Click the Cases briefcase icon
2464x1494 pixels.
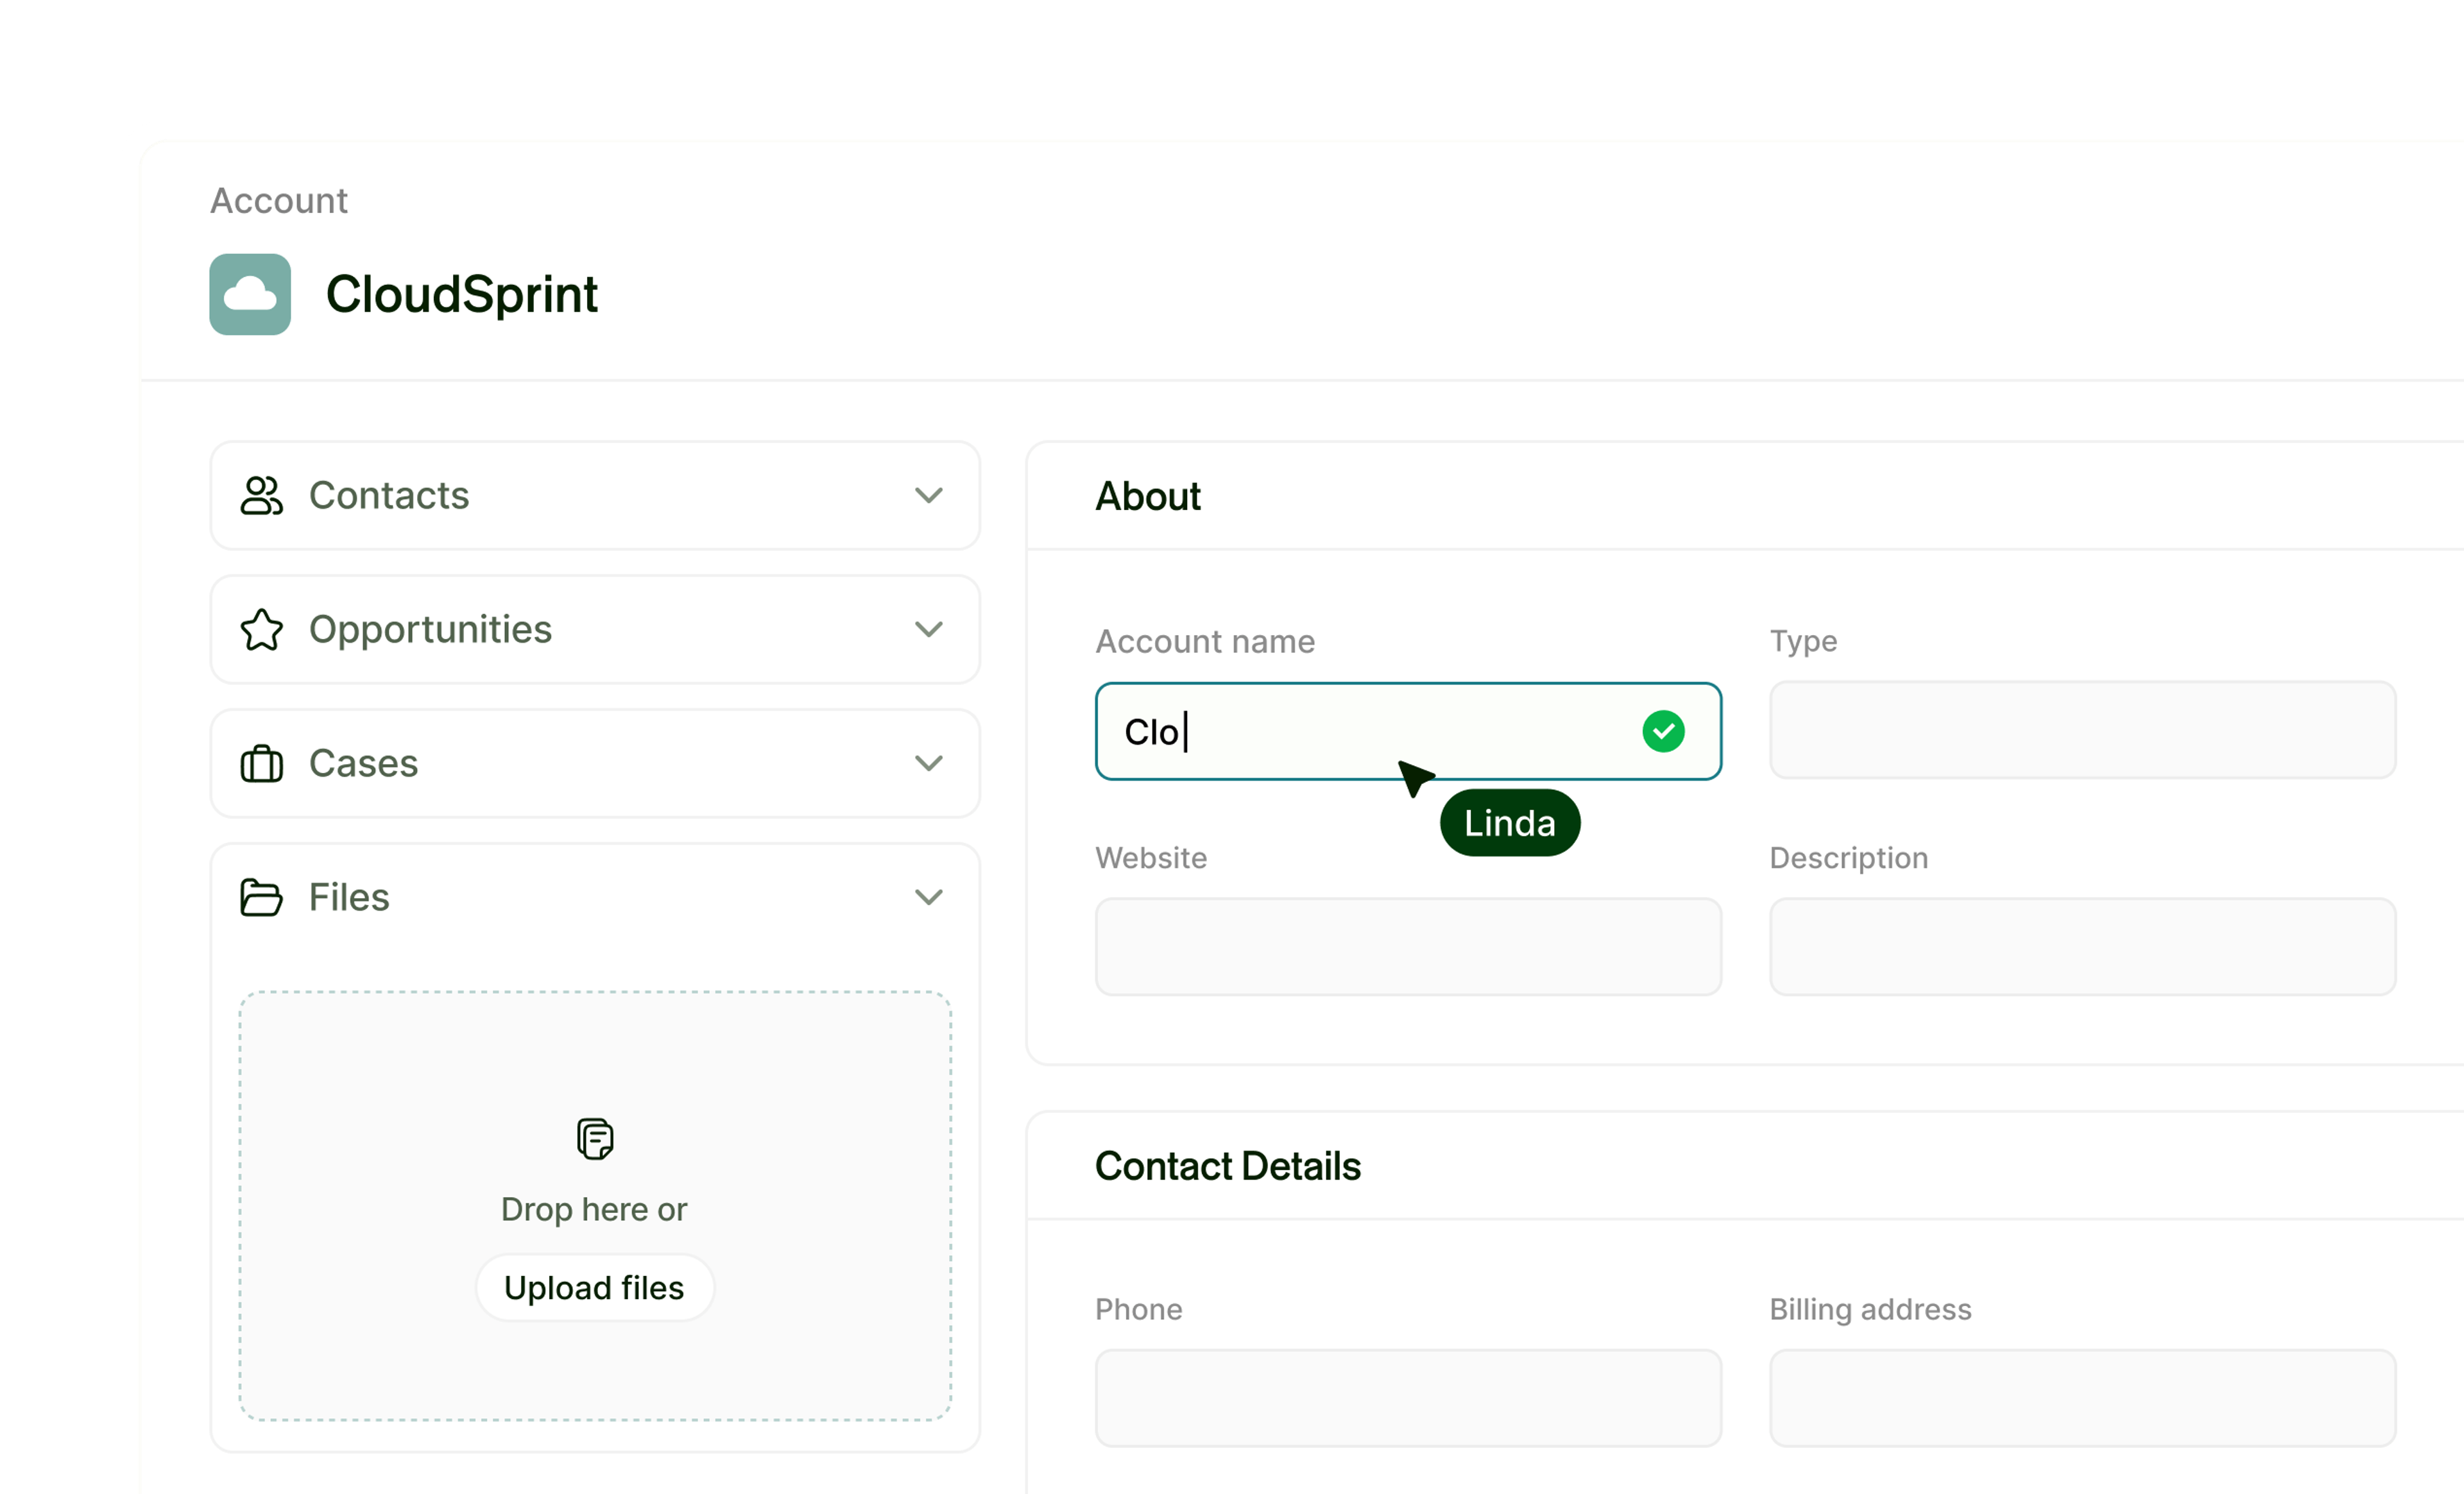point(261,763)
